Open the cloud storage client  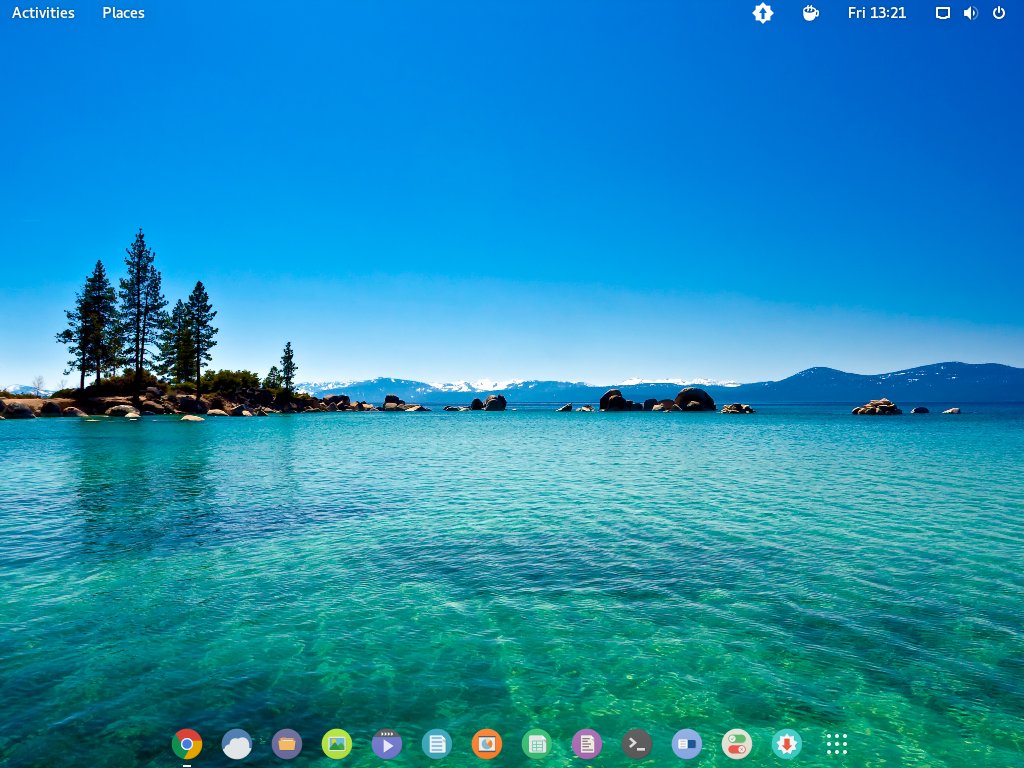pyautogui.click(x=237, y=744)
